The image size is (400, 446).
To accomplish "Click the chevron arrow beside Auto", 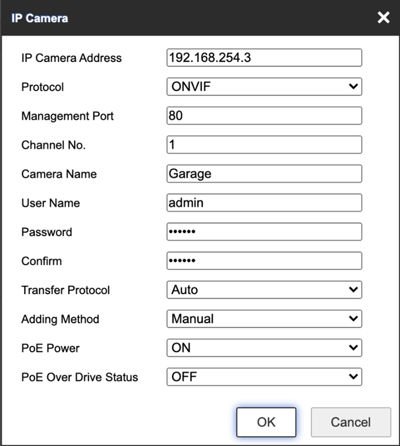I will 353,290.
